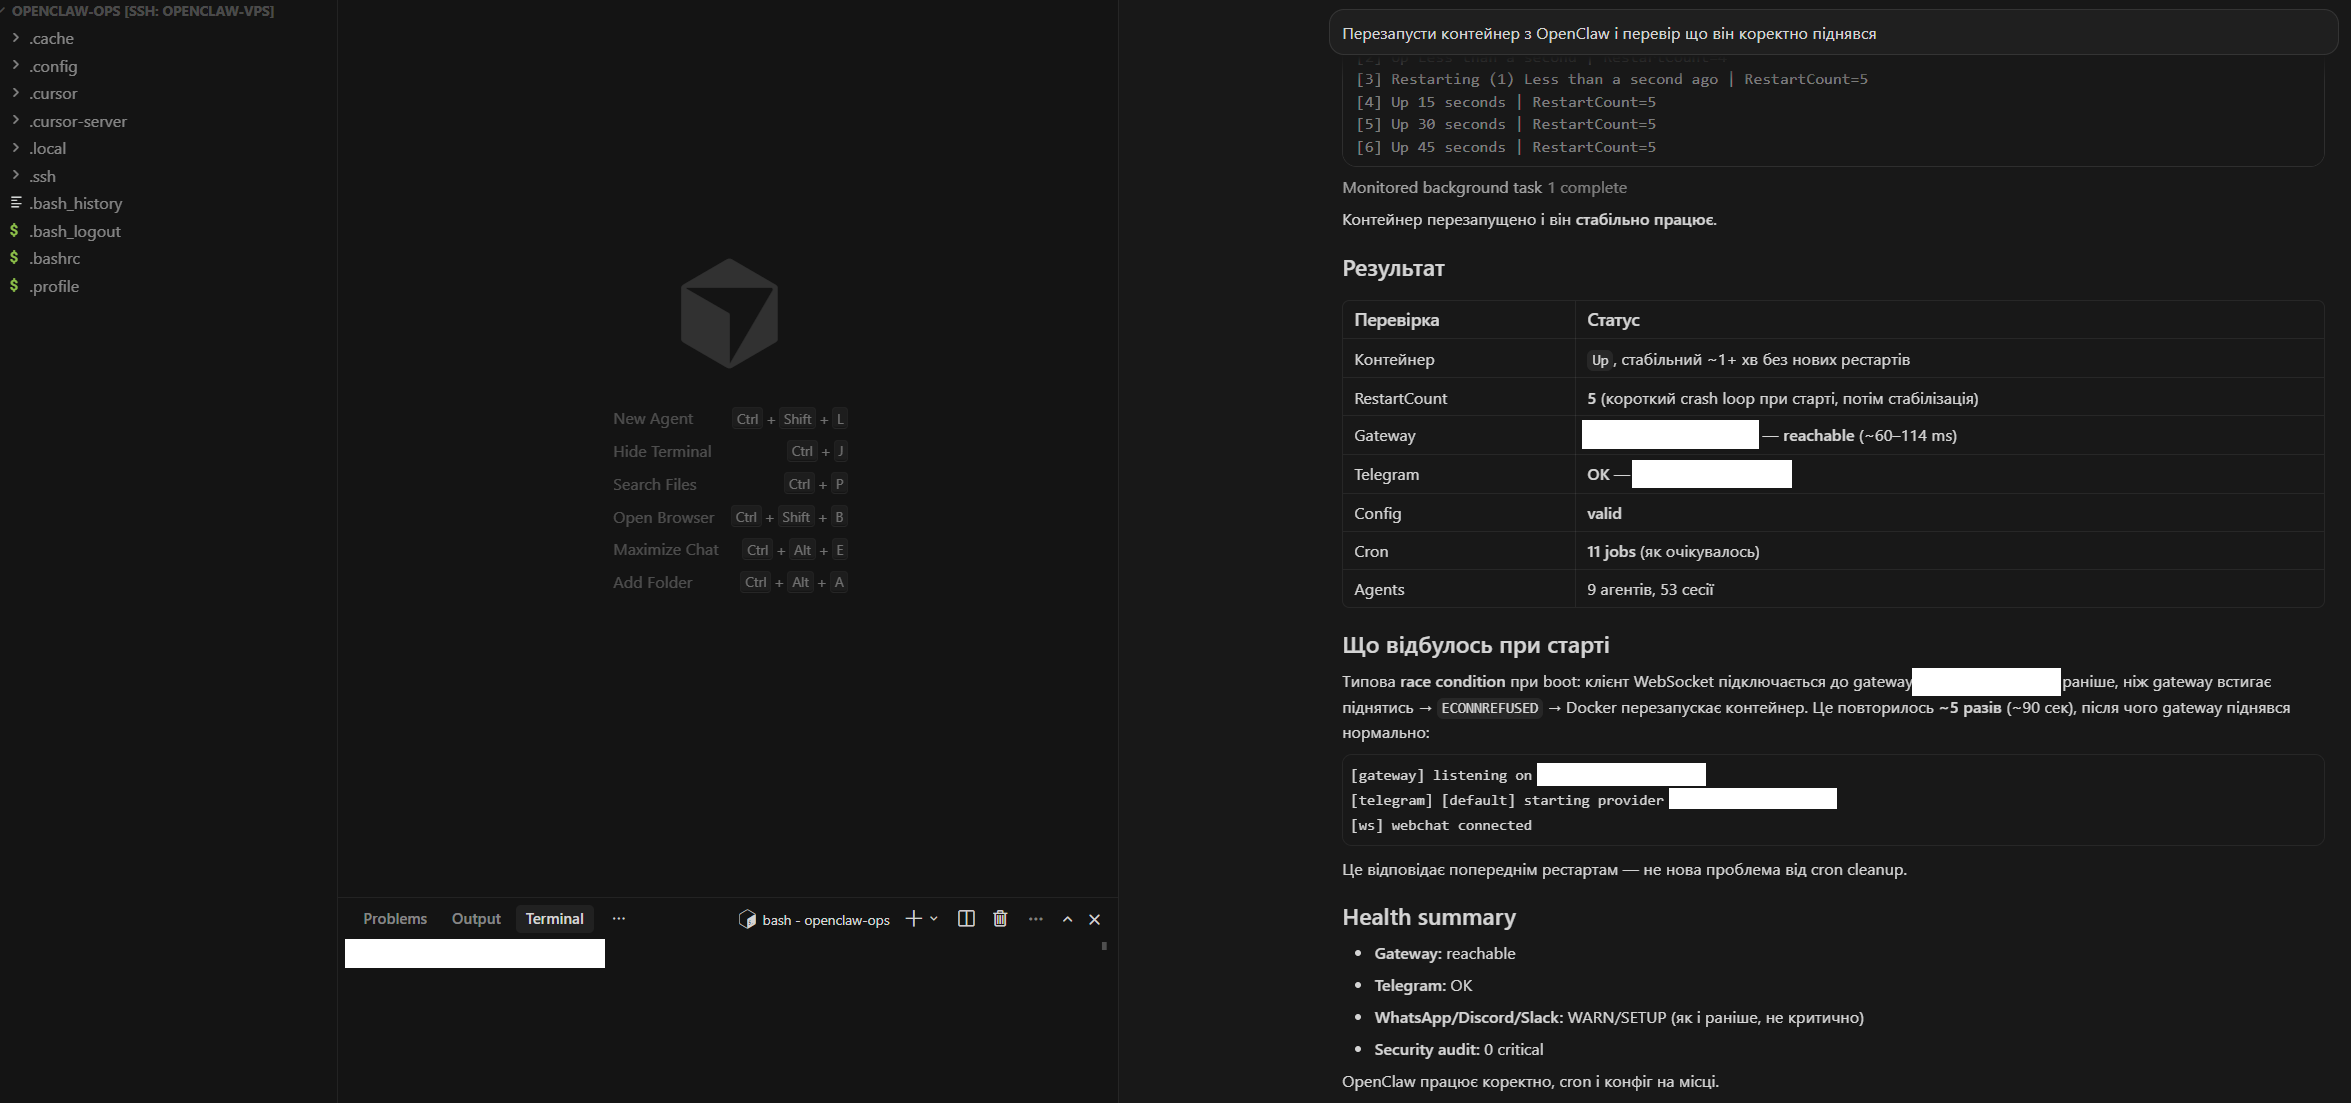The image size is (2351, 1103).
Task: Click the user prompt message box
Action: pos(1832,33)
